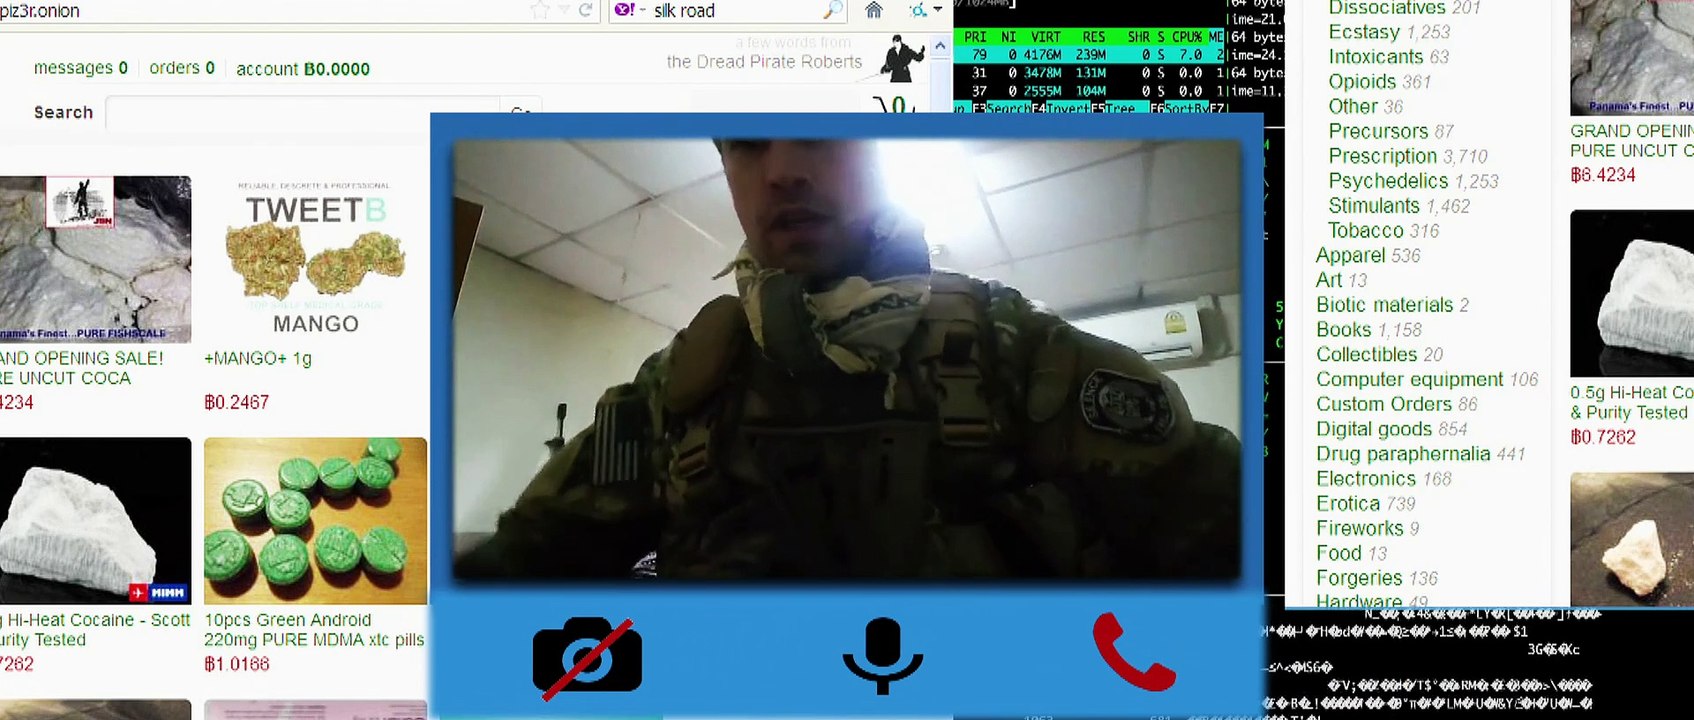Open the Electronics category
This screenshot has height=720, width=1694.
click(1384, 479)
